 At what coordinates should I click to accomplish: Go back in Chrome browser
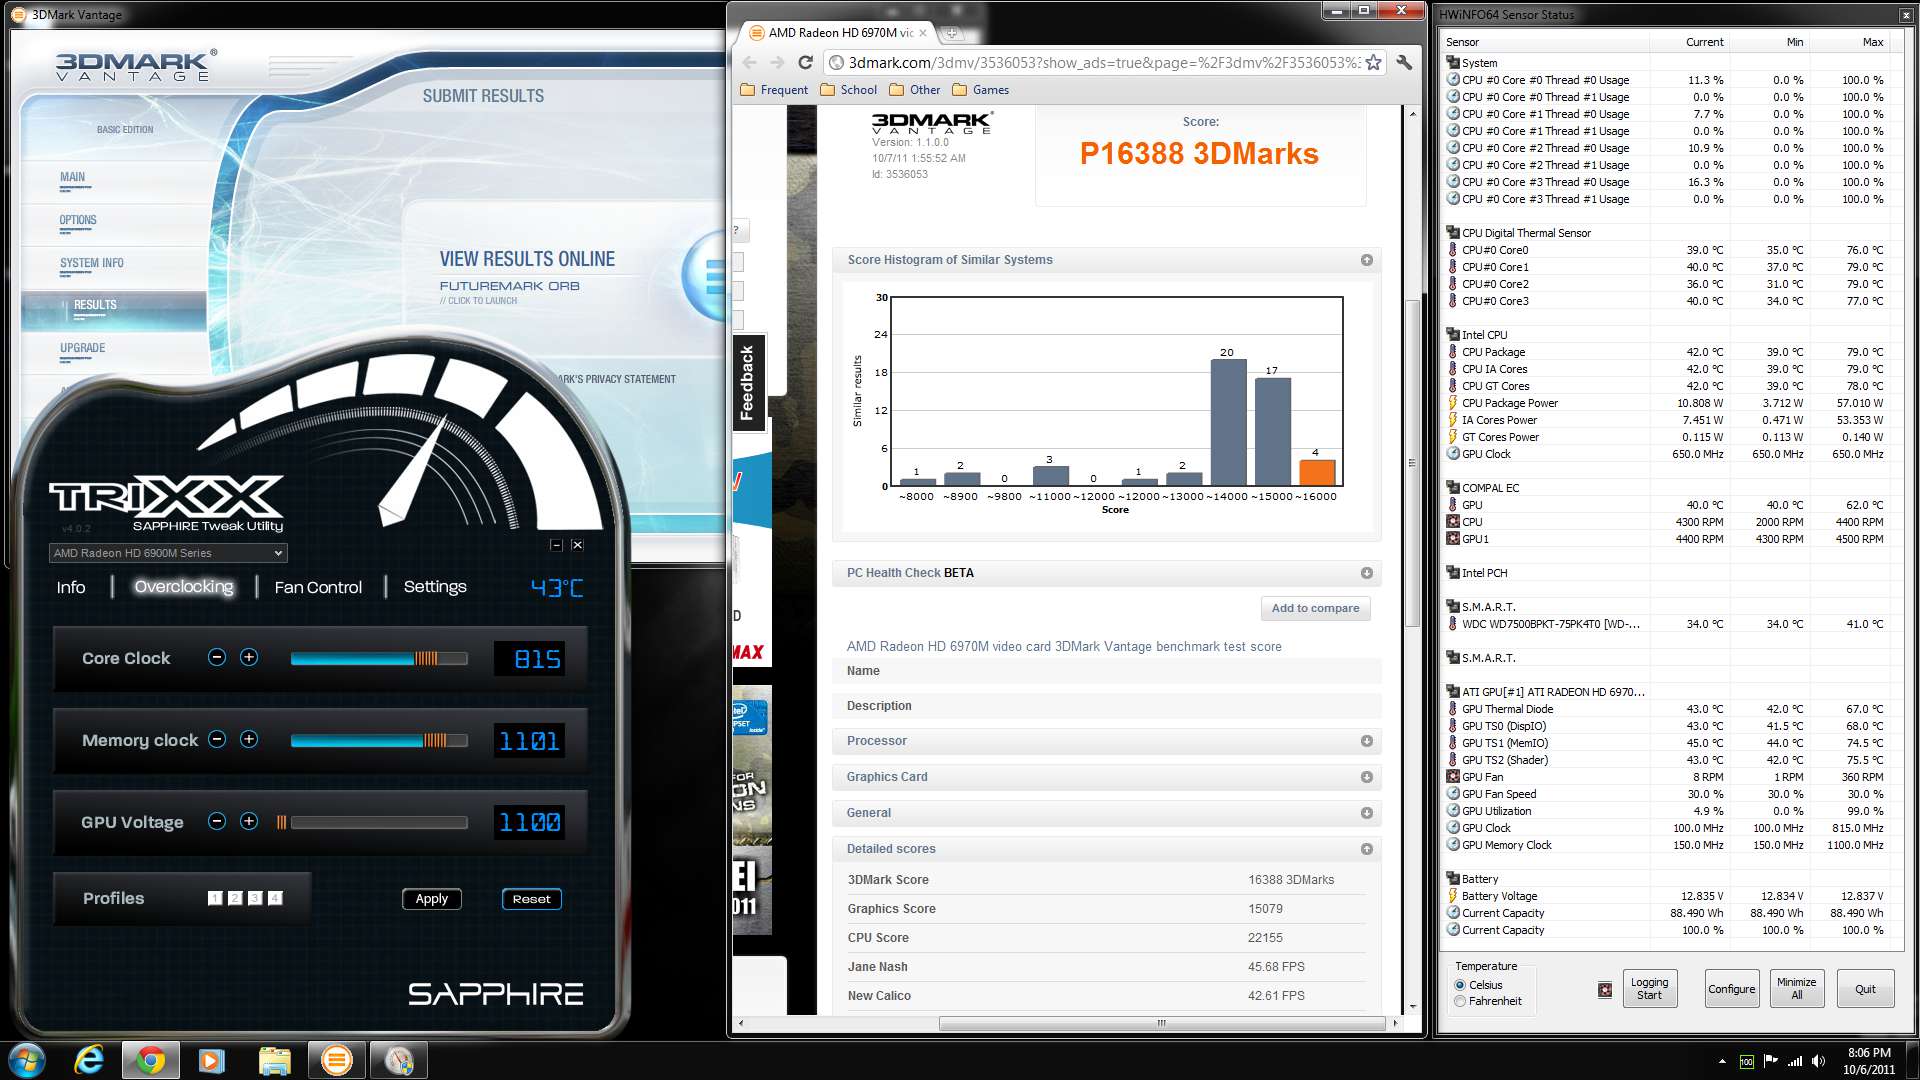click(749, 62)
